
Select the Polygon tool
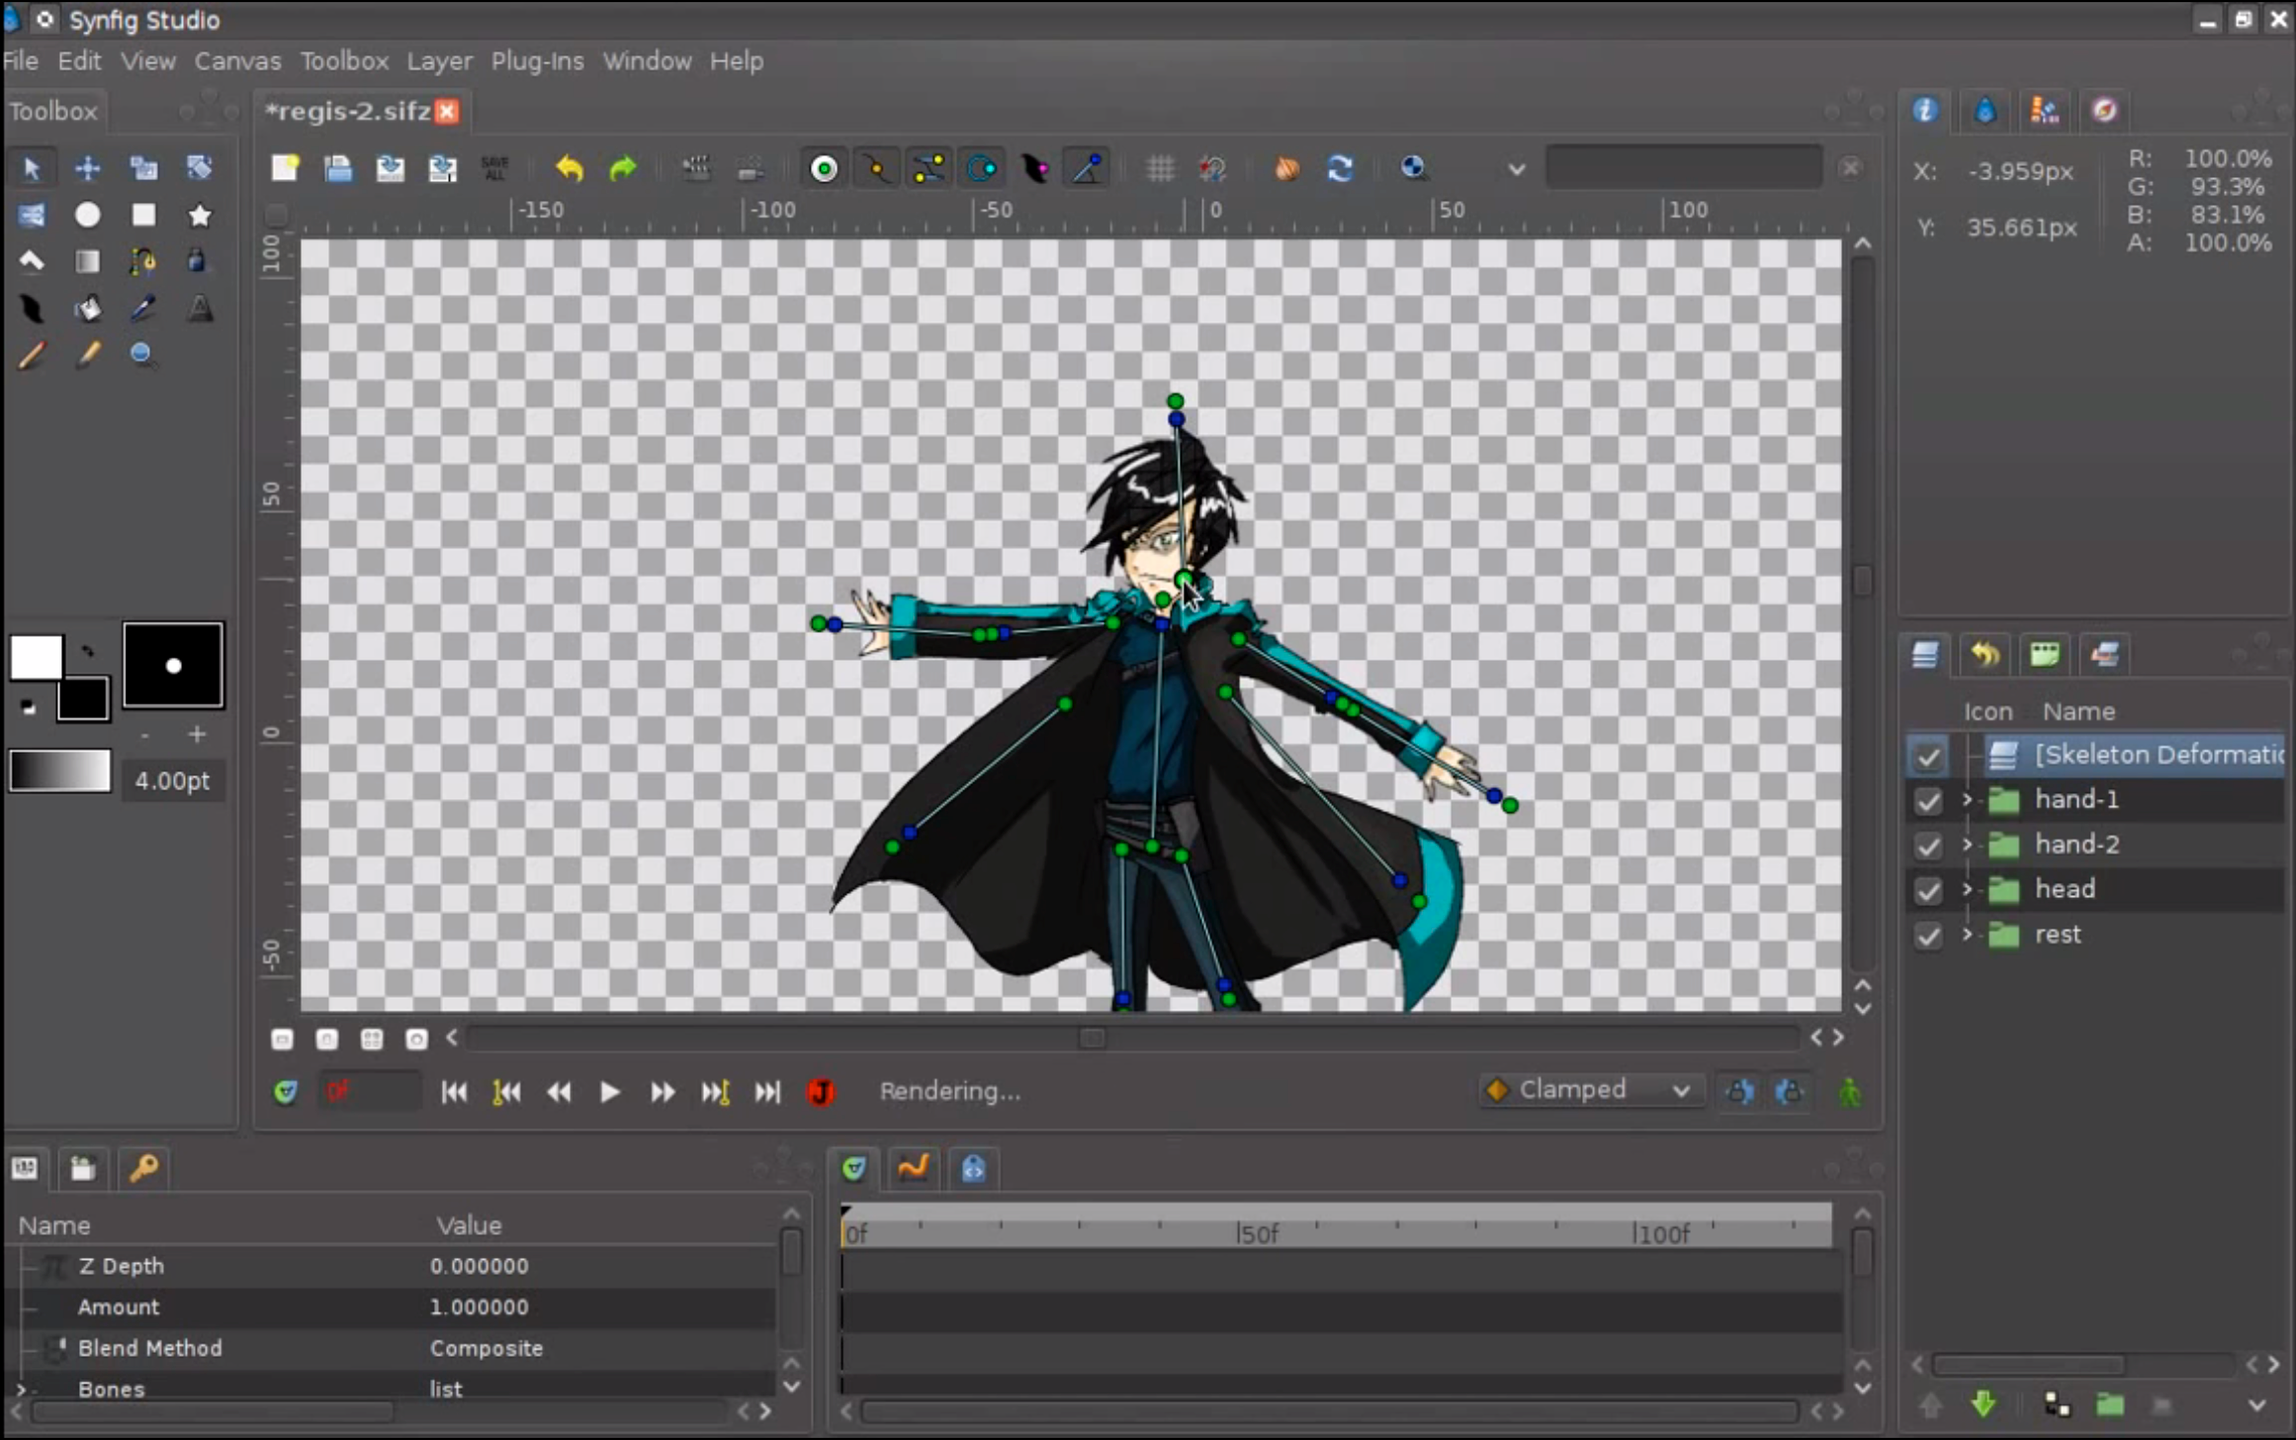point(31,262)
